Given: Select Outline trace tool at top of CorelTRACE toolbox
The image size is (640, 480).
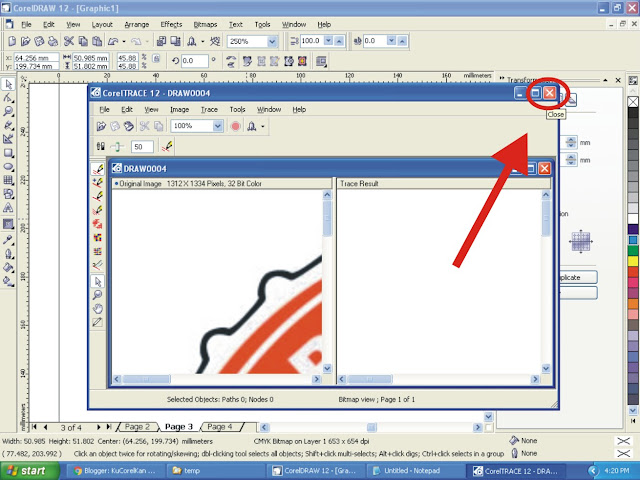Looking at the screenshot, I should coord(98,169).
